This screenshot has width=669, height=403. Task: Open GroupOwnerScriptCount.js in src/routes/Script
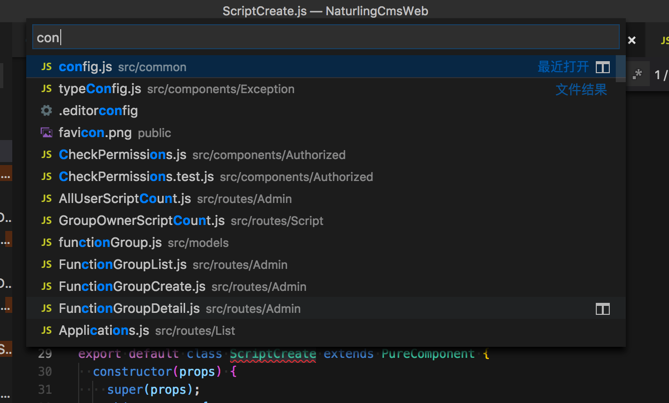click(326, 220)
